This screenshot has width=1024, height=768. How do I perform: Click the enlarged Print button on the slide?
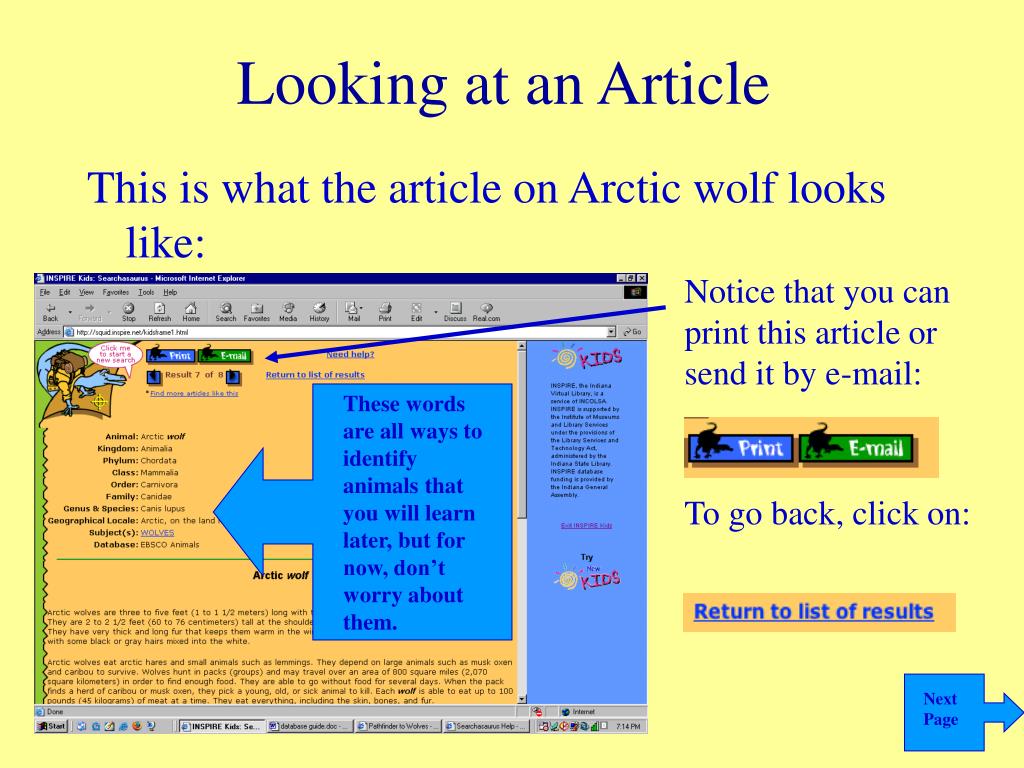741,447
